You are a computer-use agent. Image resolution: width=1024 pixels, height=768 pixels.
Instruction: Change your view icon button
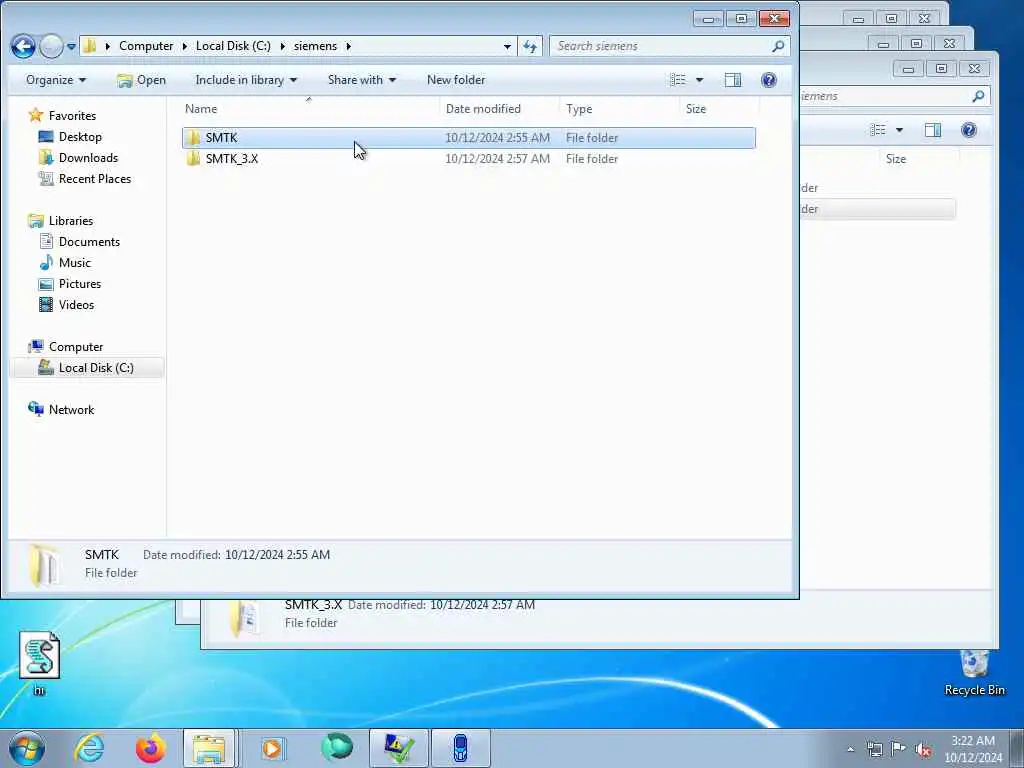(678, 80)
